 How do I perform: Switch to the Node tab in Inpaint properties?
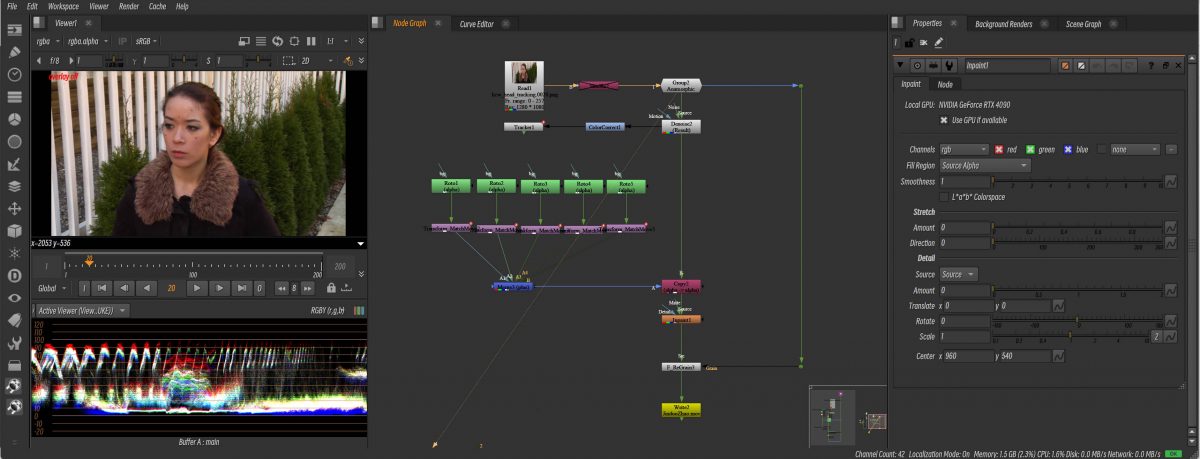[x=944, y=84]
